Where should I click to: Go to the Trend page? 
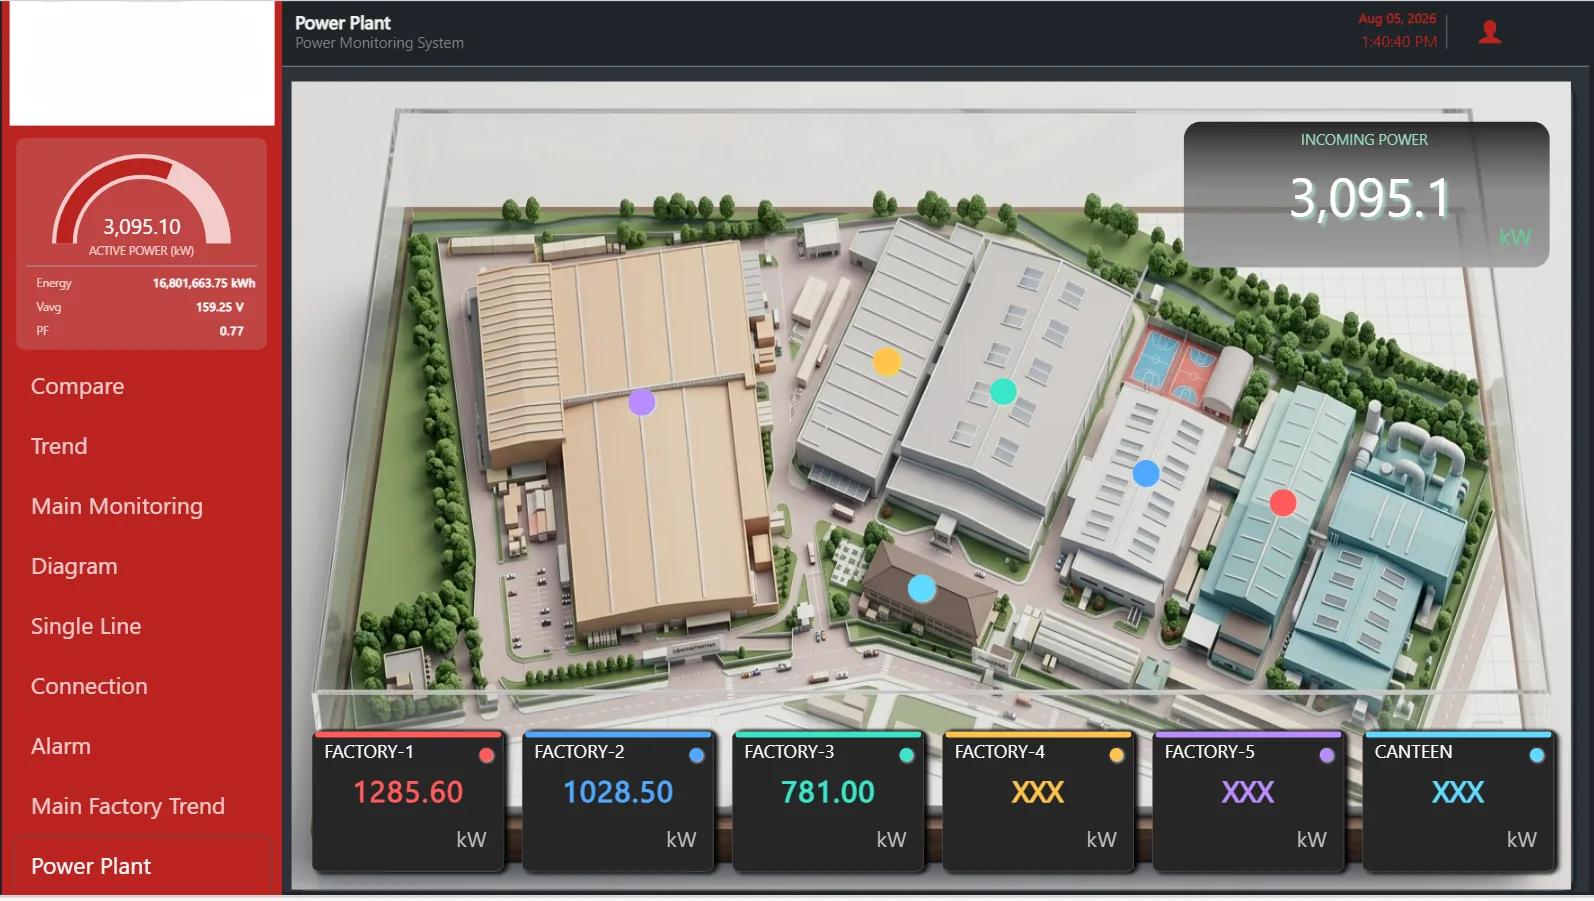59,446
